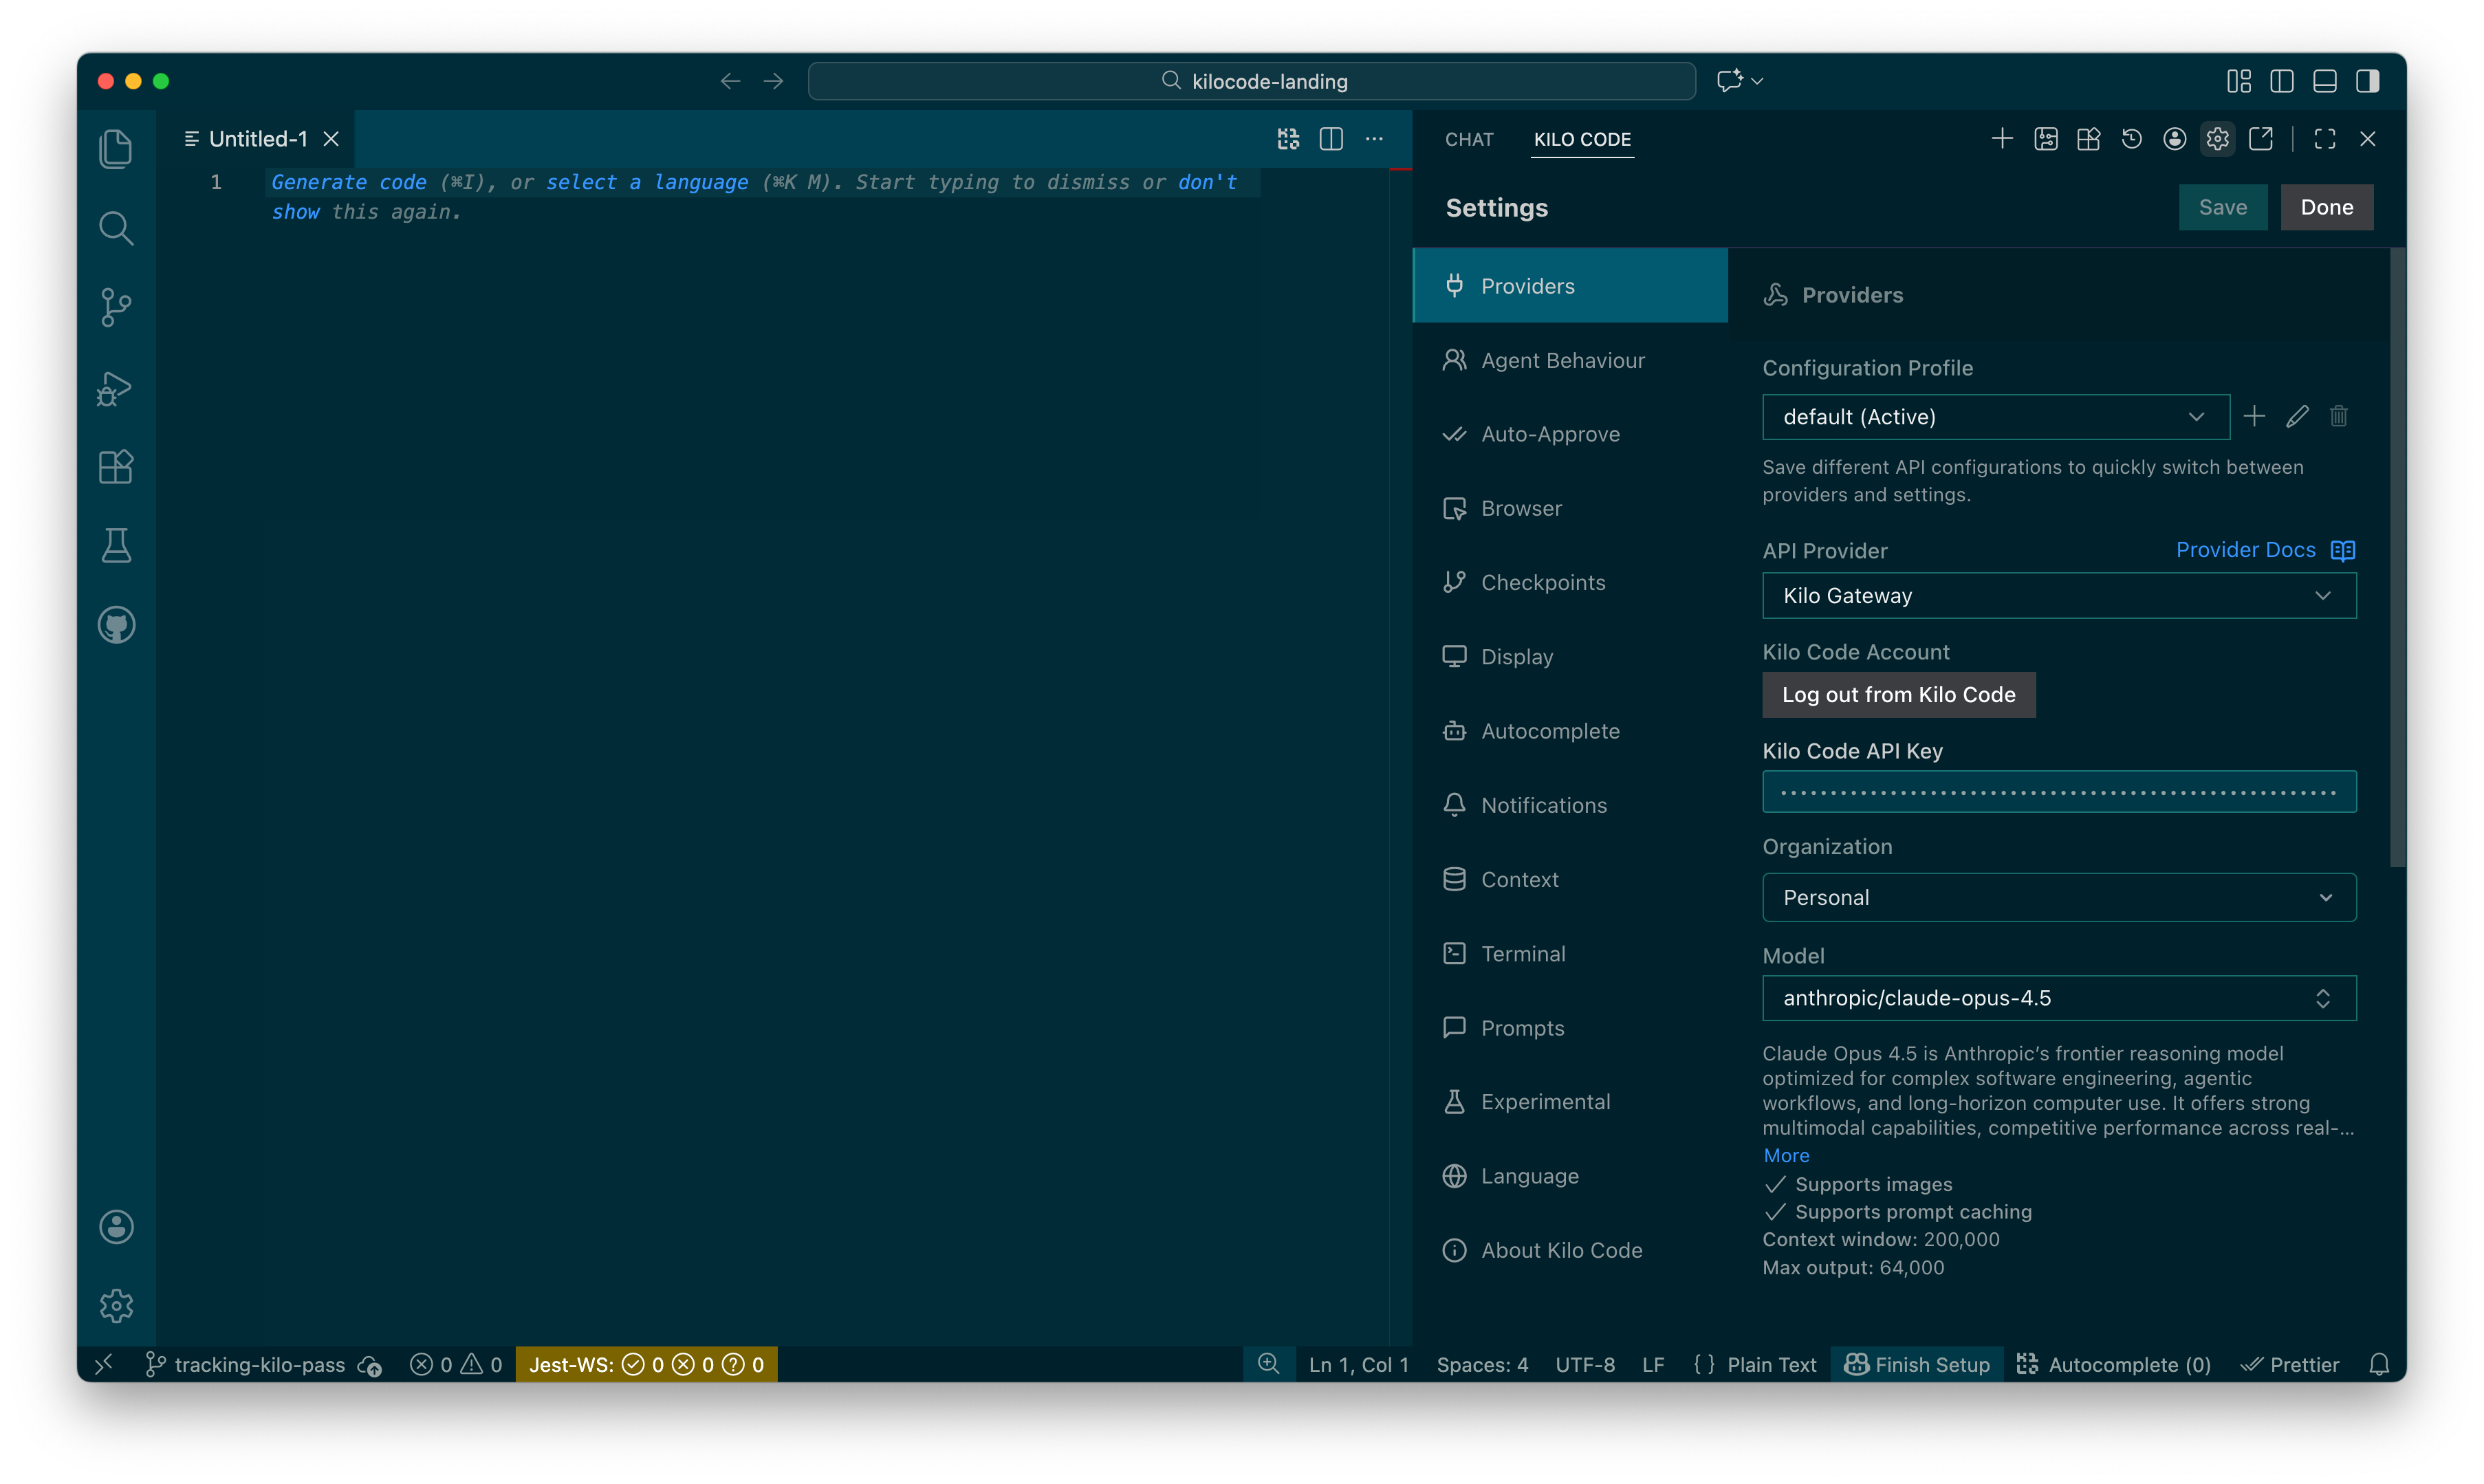Add a new configuration profile
Screen dimensions: 2484x1484
click(x=2254, y=416)
